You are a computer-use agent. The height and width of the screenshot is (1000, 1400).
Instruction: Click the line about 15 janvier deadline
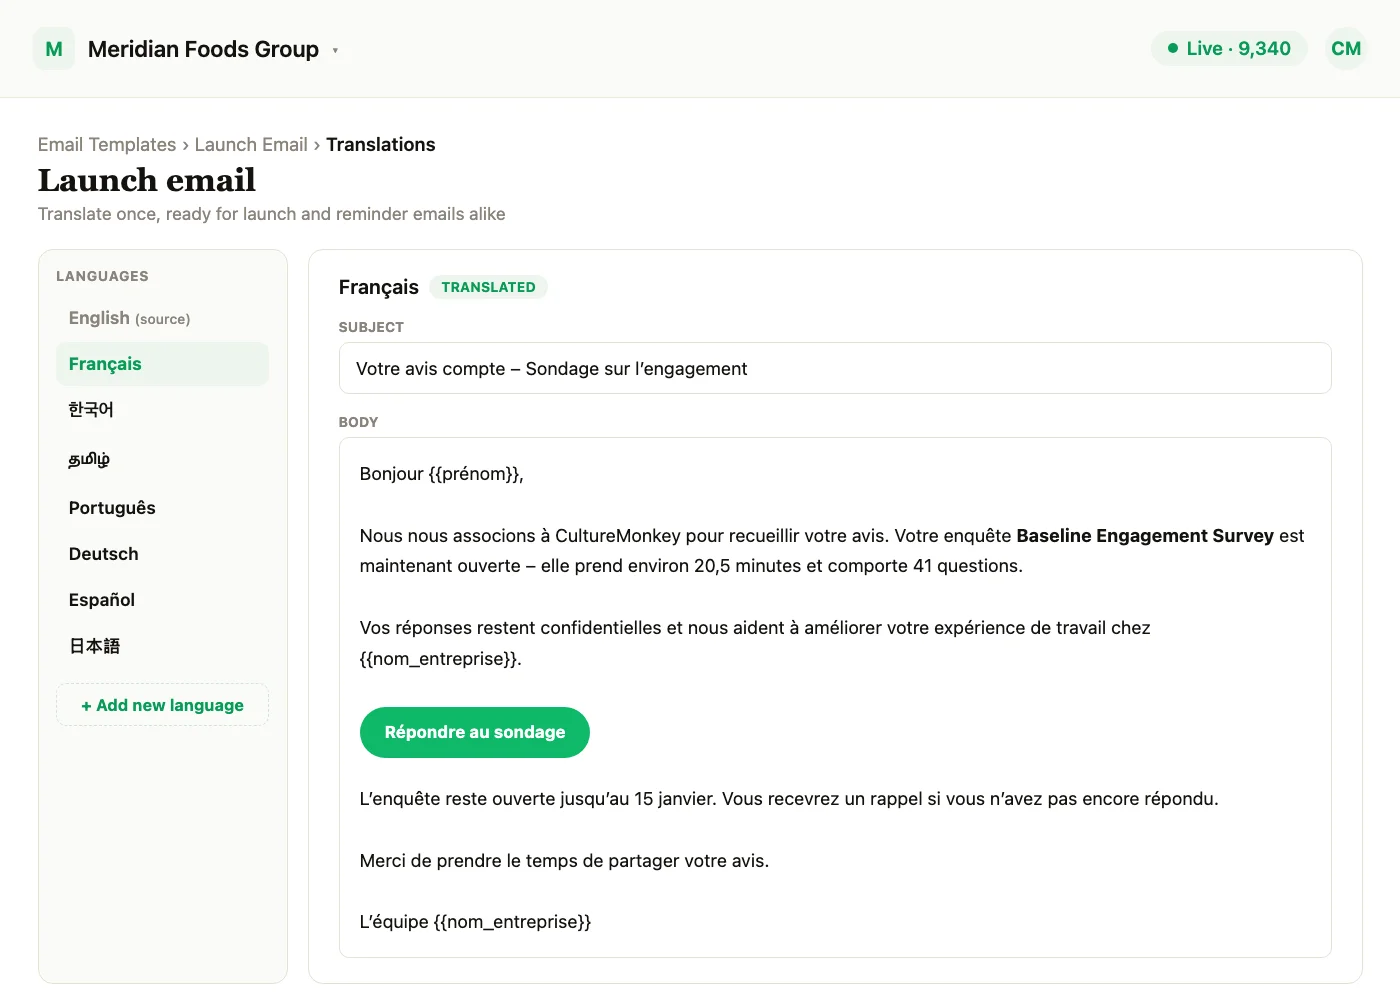[789, 799]
